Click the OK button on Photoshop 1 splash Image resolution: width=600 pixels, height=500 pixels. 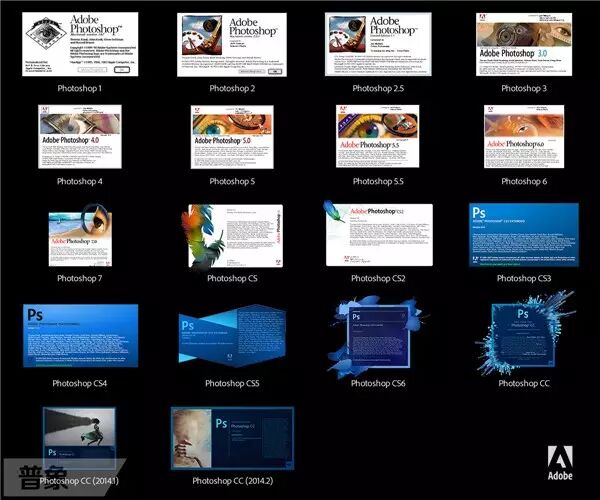pyautogui.click(x=122, y=70)
